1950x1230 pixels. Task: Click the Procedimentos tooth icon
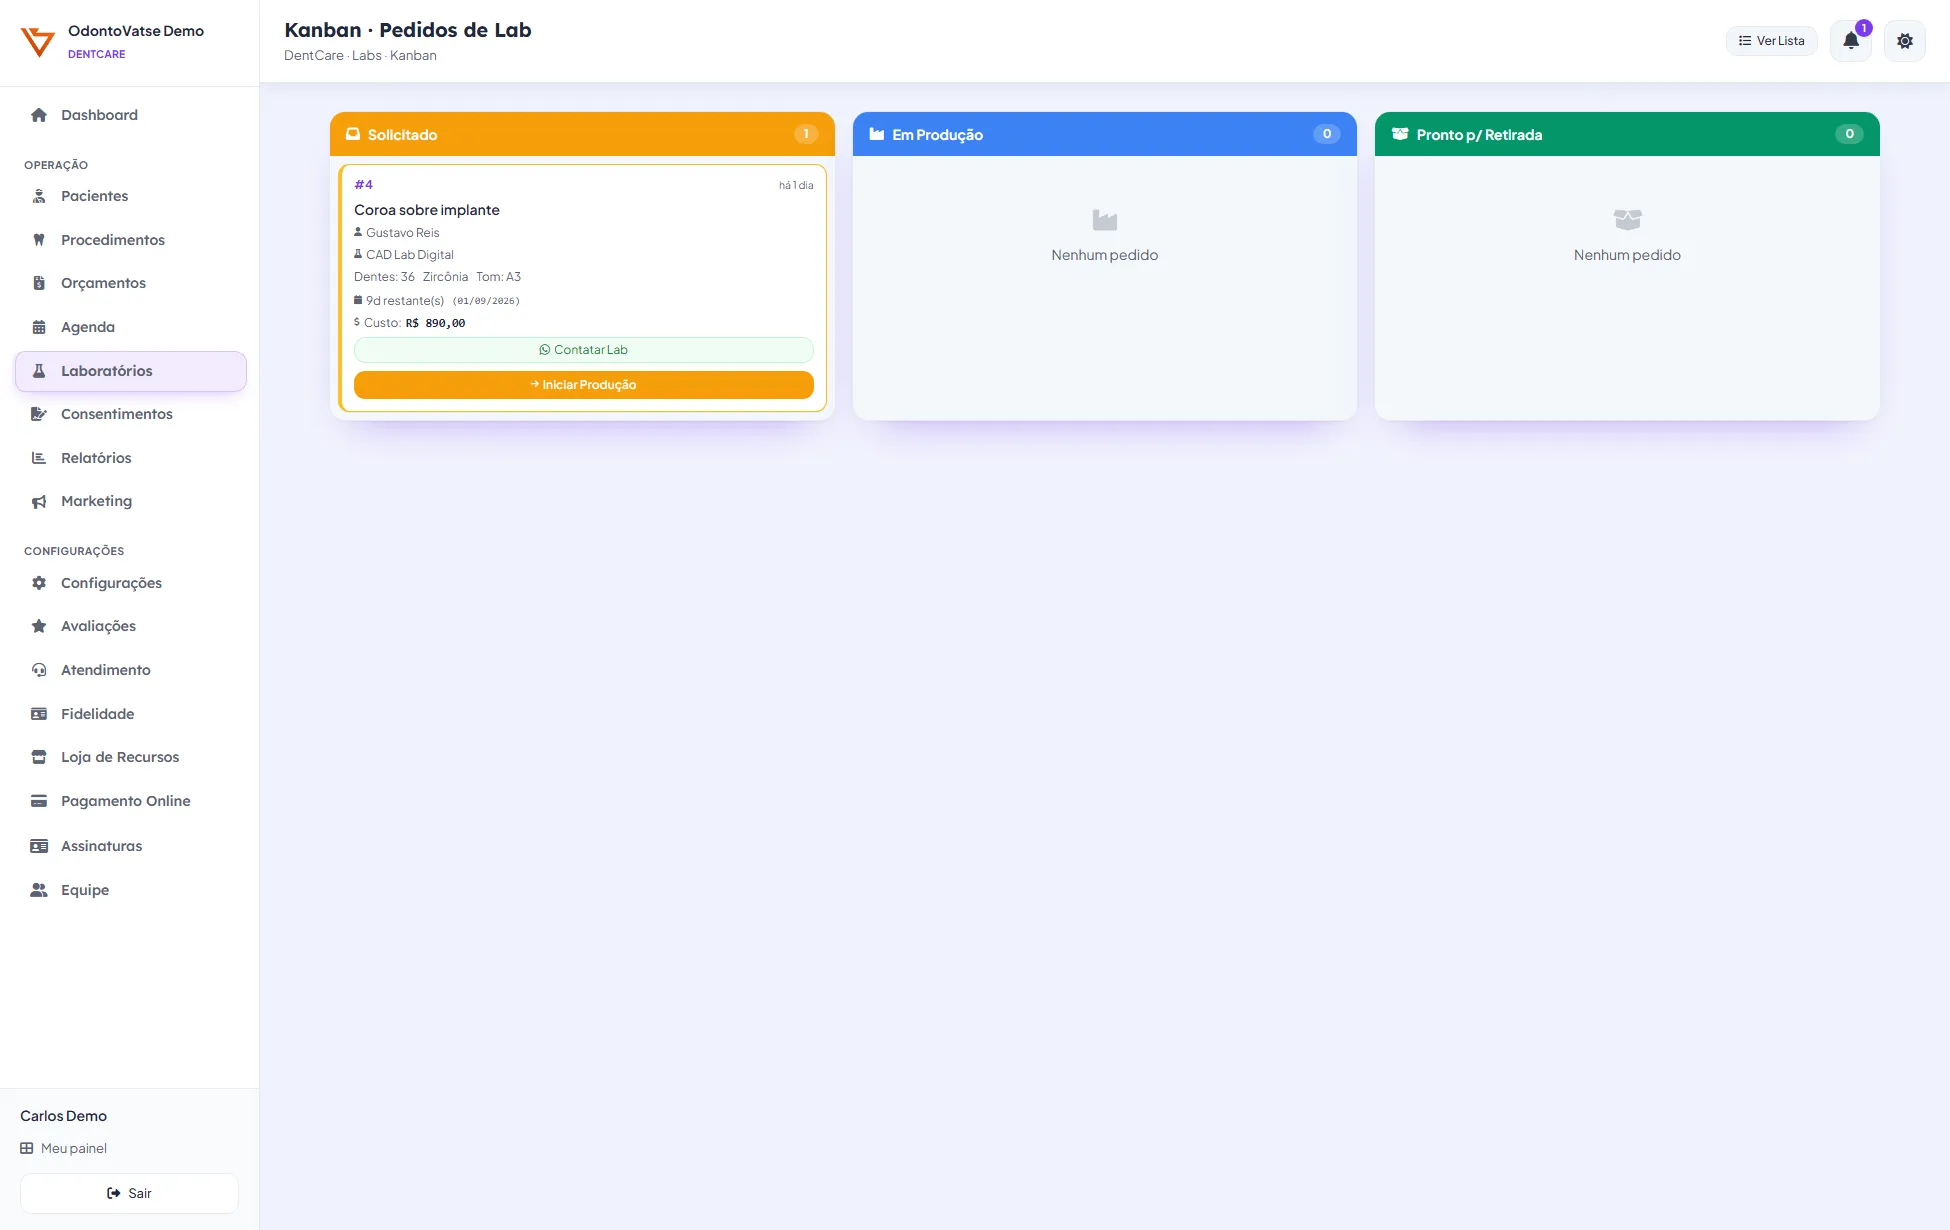(x=39, y=240)
